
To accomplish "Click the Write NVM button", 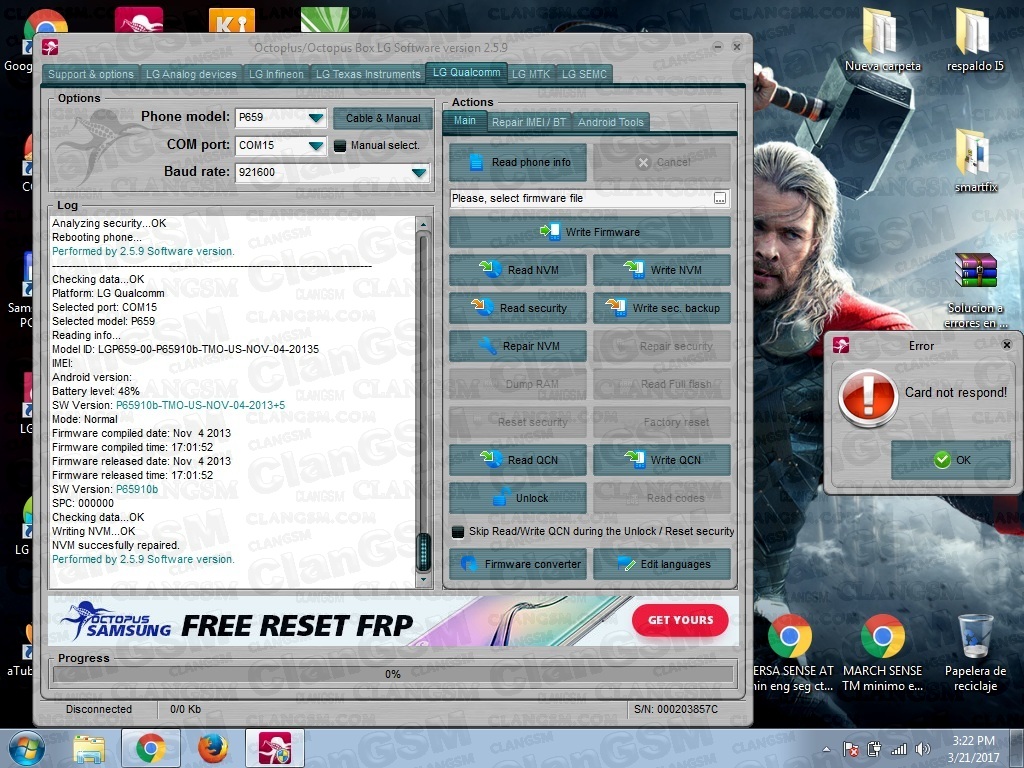I will point(662,270).
